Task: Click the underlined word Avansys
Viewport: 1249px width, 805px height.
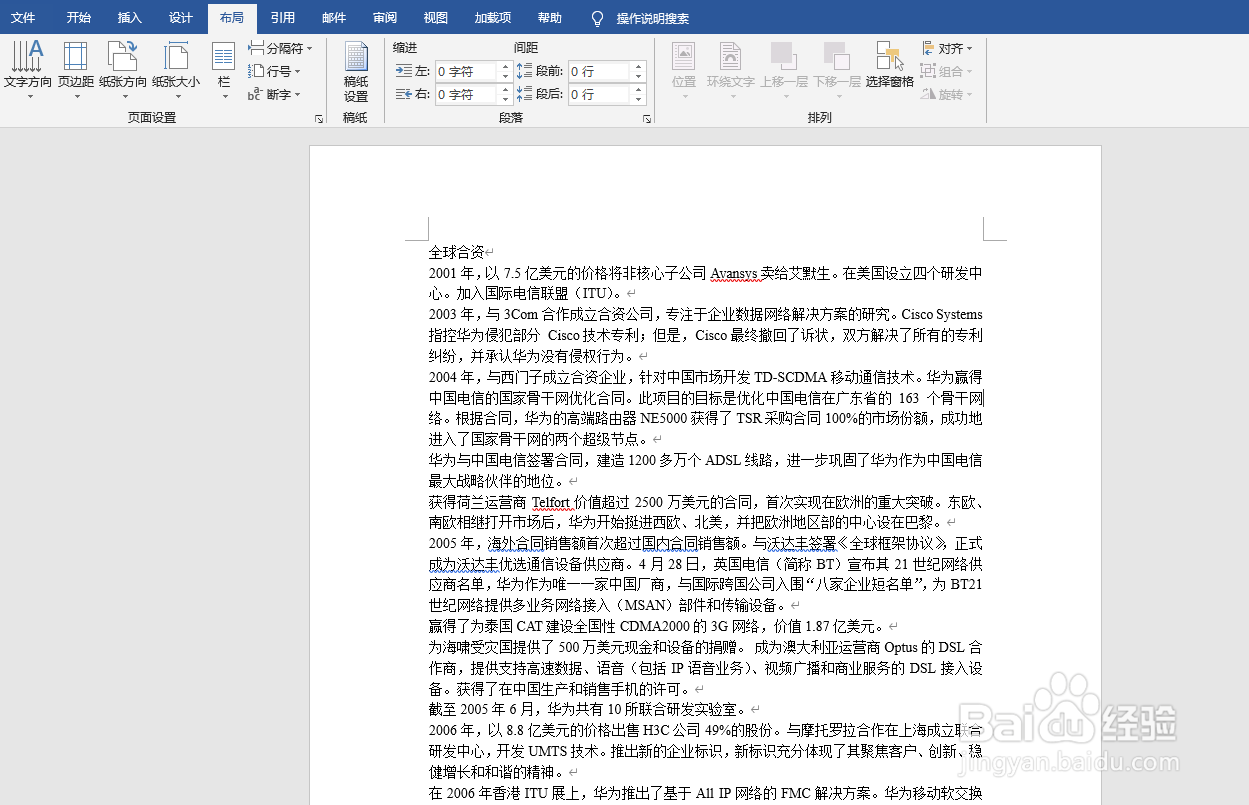Action: (x=734, y=273)
